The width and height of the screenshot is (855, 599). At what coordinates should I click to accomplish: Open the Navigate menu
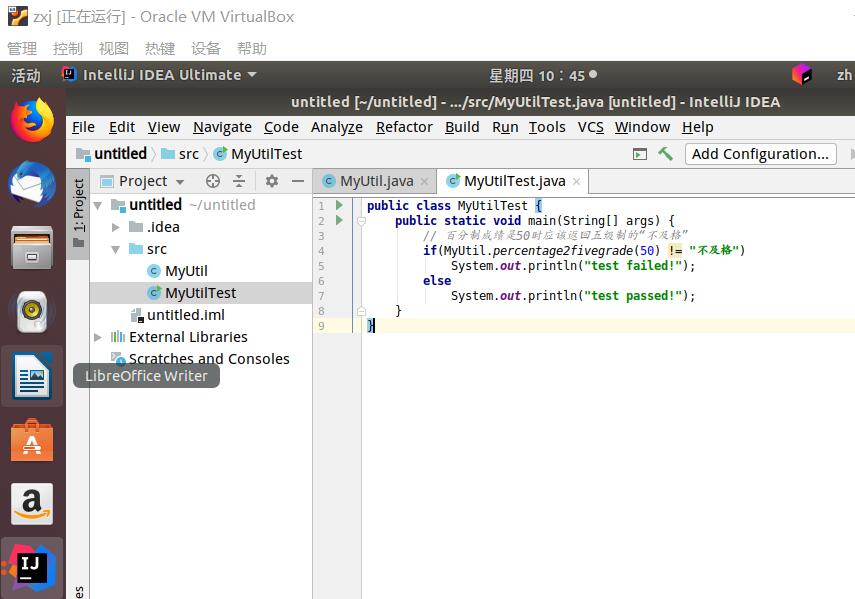coord(222,127)
